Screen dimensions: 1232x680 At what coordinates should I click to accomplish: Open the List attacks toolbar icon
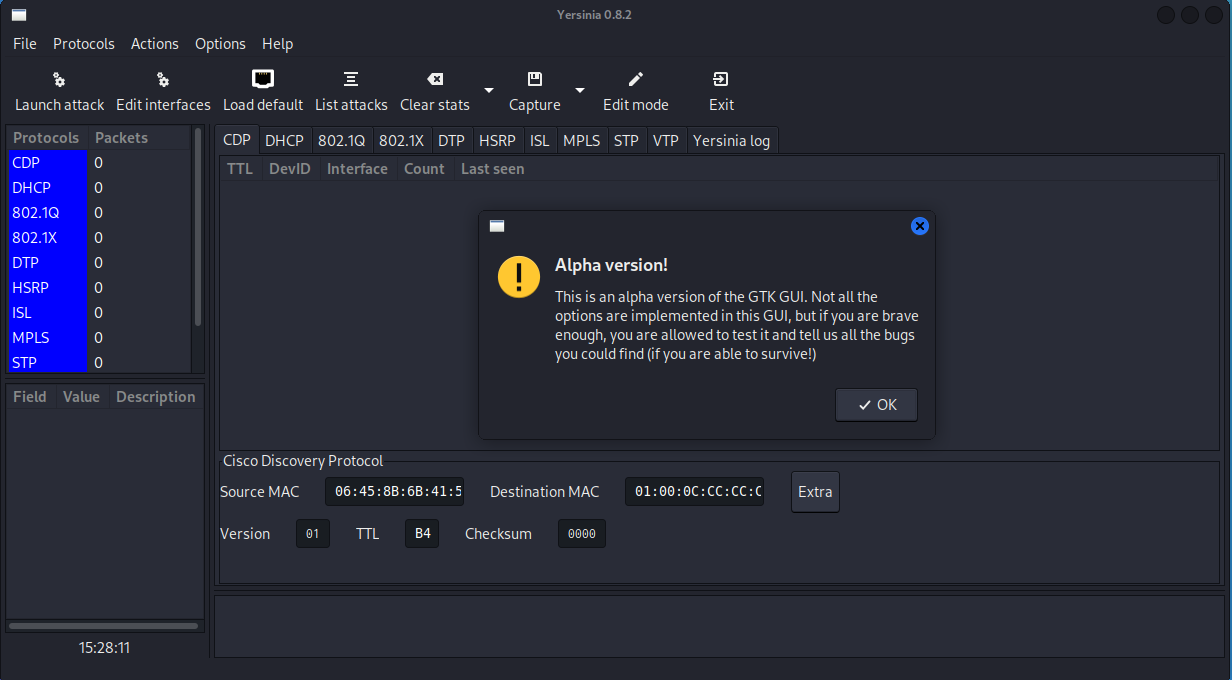(351, 79)
